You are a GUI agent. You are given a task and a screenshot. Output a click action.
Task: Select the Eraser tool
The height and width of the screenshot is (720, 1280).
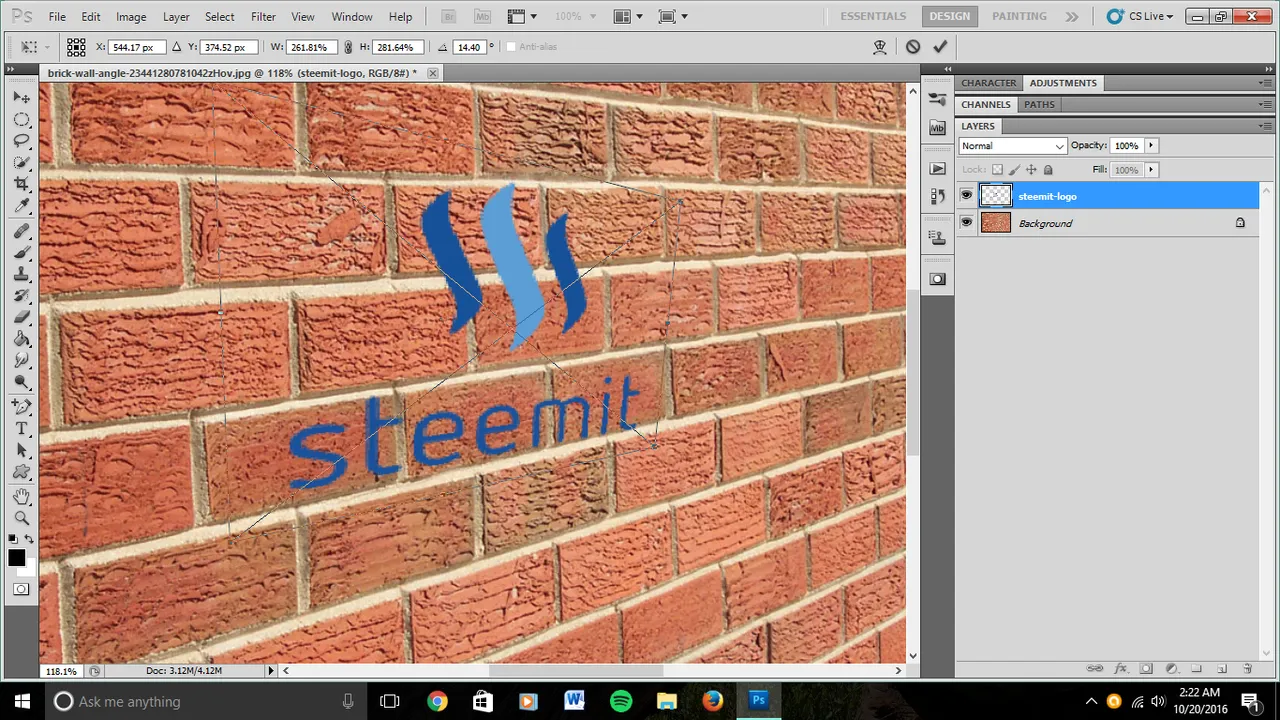click(21, 317)
